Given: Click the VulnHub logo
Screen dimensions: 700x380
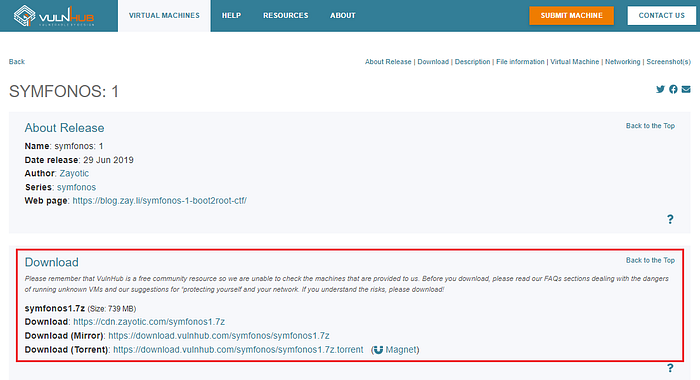Looking at the screenshot, I should pyautogui.click(x=54, y=16).
